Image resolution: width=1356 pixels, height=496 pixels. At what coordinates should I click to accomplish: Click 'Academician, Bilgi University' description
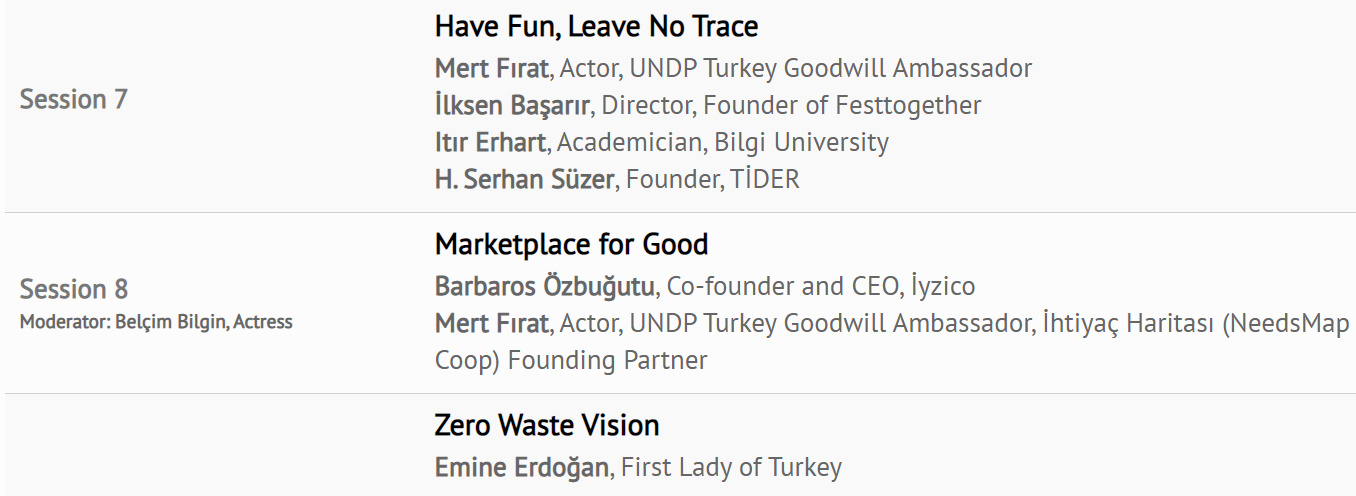tap(724, 143)
